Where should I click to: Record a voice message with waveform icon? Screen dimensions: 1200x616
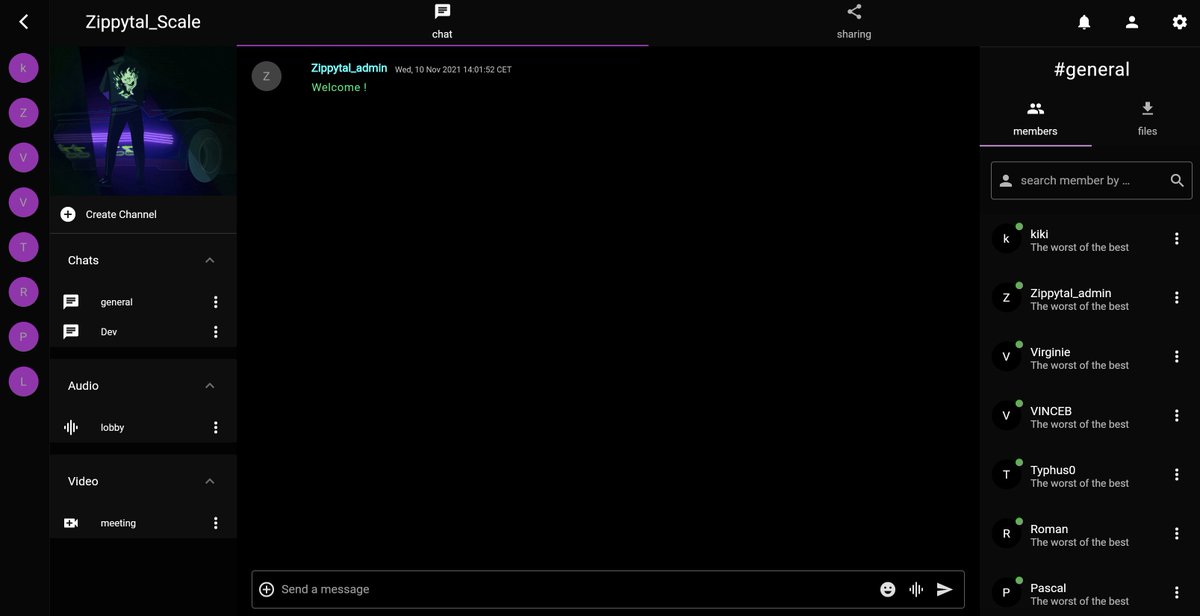pyautogui.click(x=916, y=589)
